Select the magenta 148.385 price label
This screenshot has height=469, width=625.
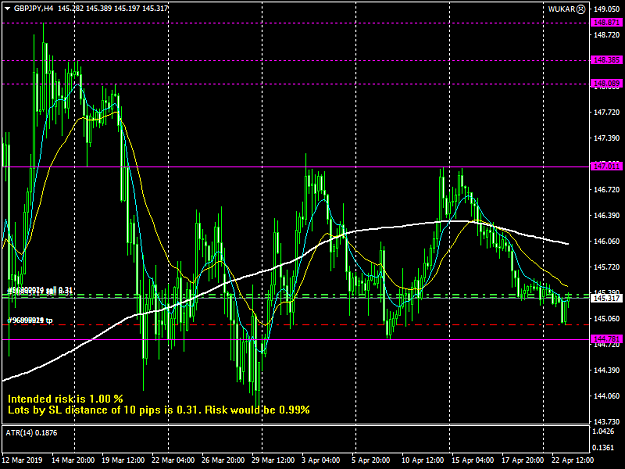(x=606, y=60)
